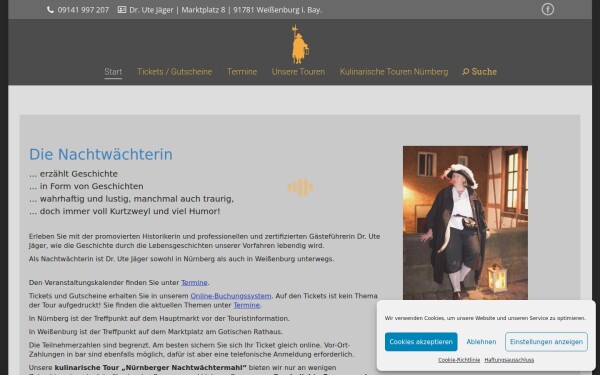Open the Facebook icon in top bar
This screenshot has width=600, height=375.
548,9
